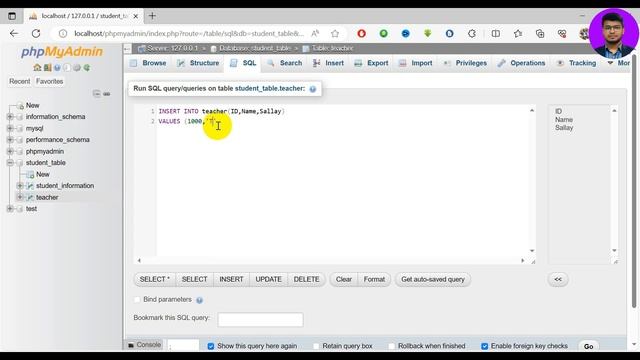
Task: Uncheck Show this query here again
Action: coord(211,346)
